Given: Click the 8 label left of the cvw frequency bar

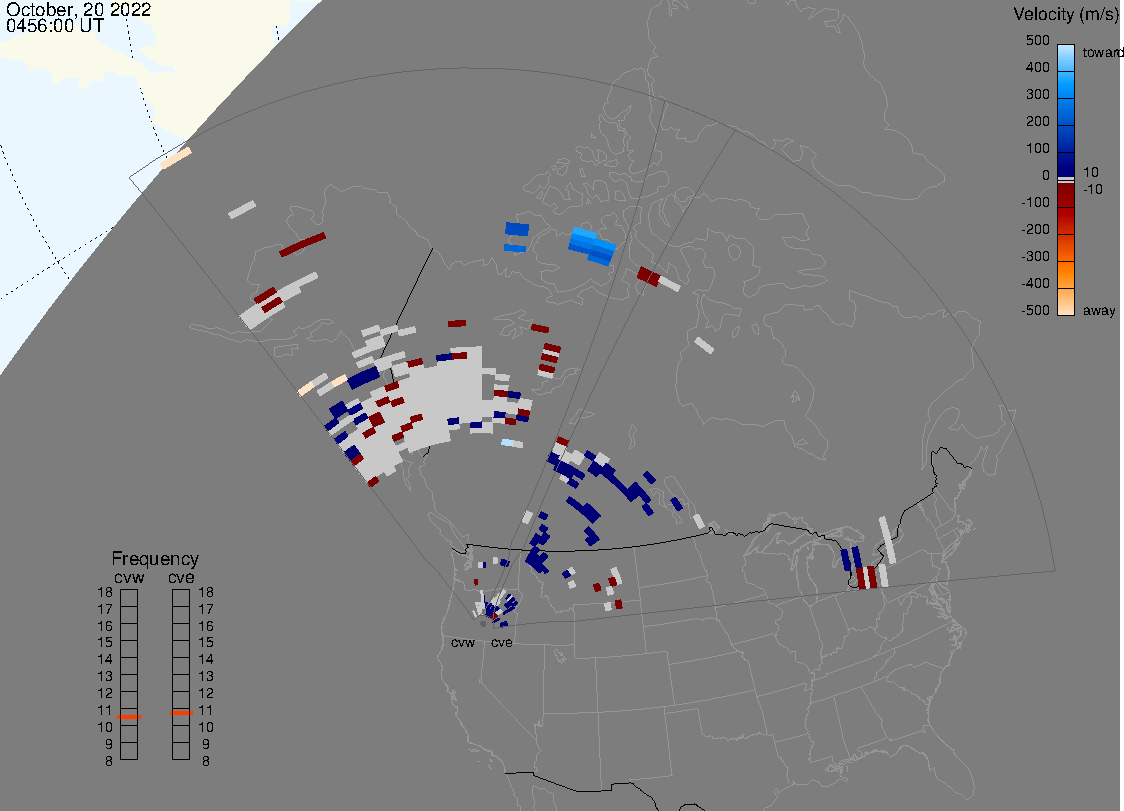Looking at the screenshot, I should tap(109, 761).
